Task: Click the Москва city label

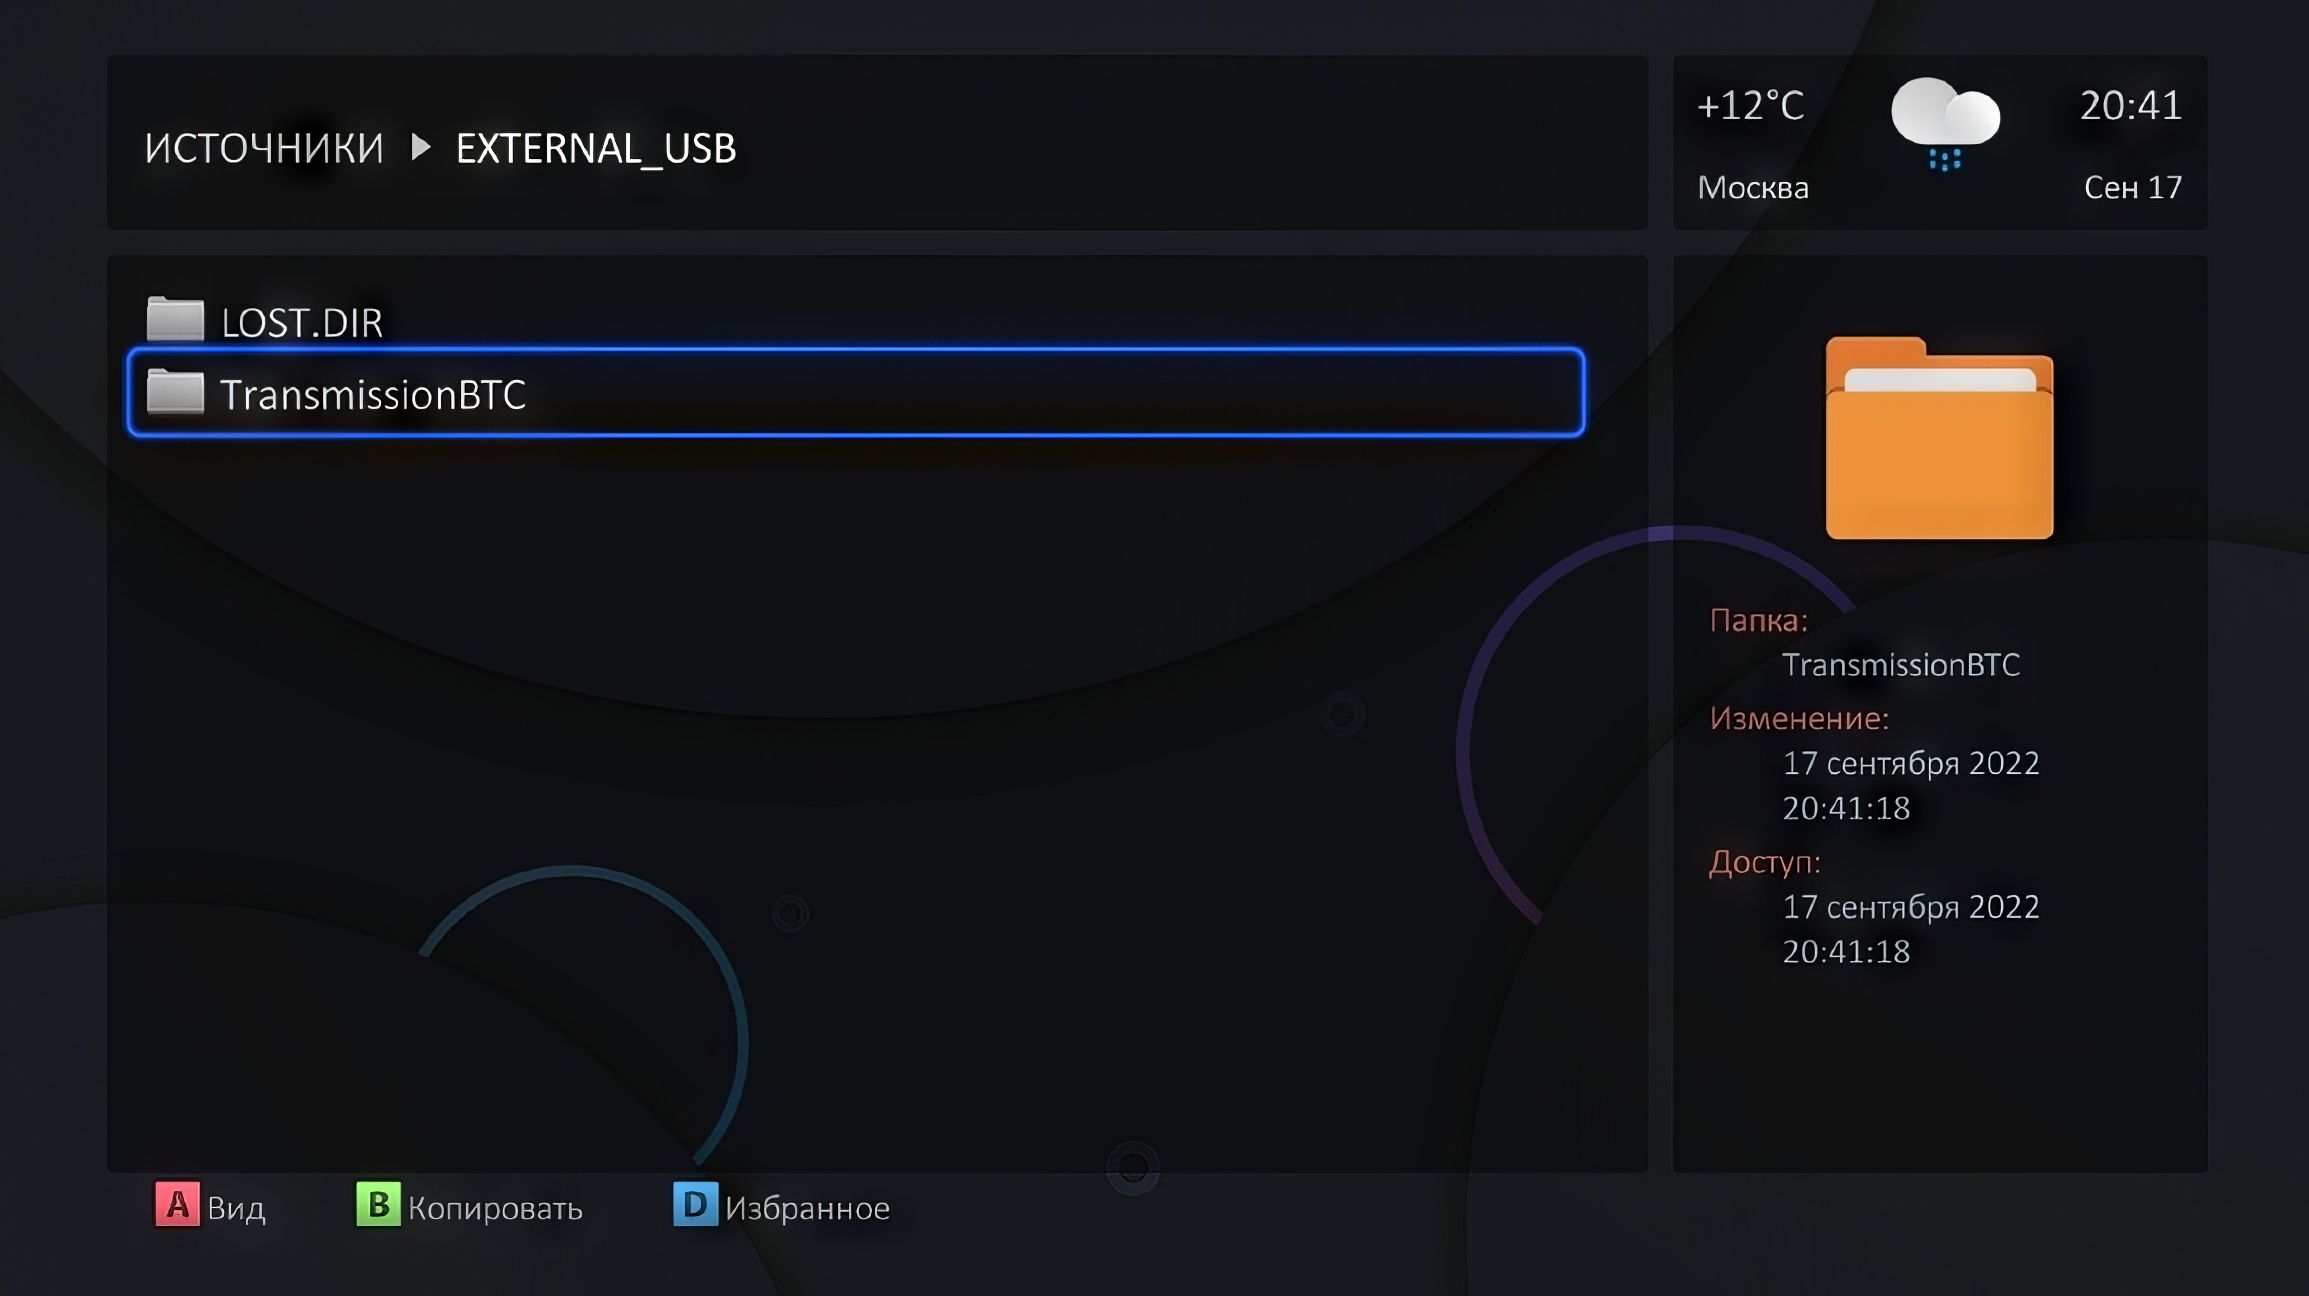Action: pyautogui.click(x=1753, y=187)
